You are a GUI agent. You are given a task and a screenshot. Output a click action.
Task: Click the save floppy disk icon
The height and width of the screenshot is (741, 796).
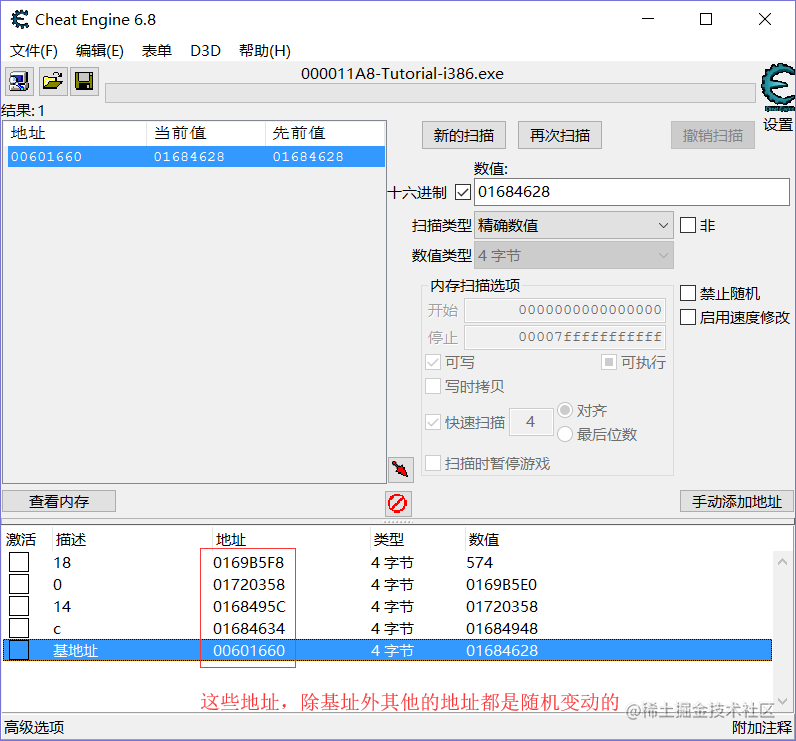[x=84, y=81]
